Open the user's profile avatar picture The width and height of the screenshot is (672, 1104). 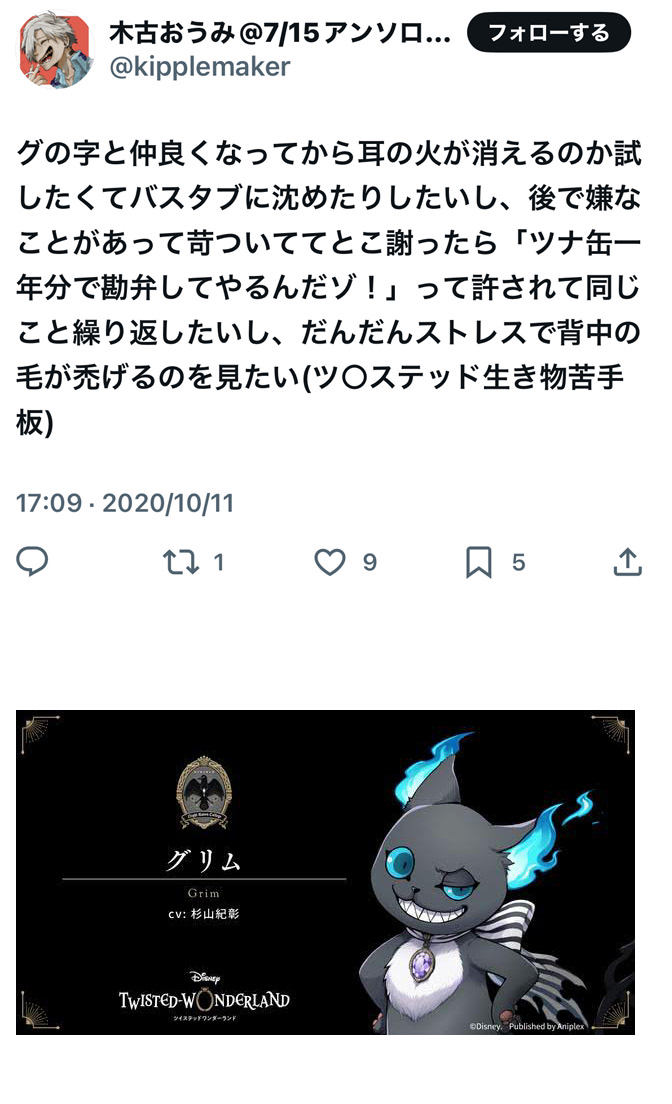click(x=55, y=49)
